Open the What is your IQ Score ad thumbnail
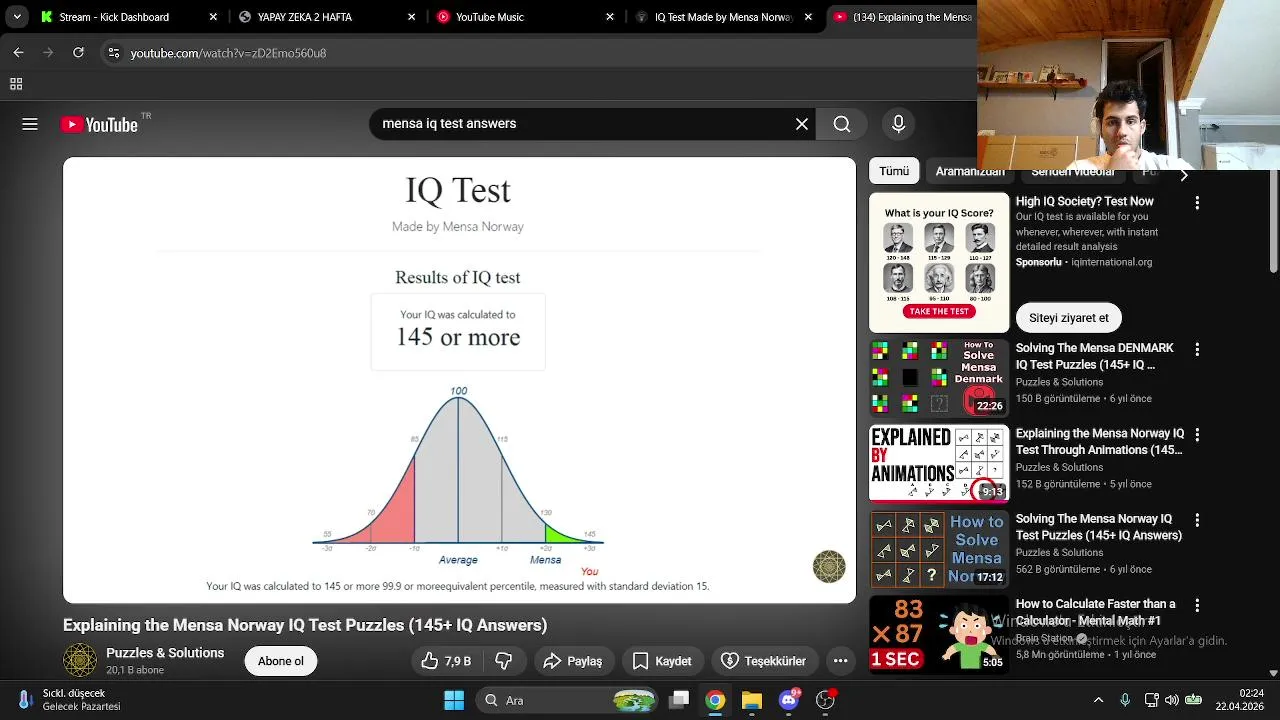 939,263
